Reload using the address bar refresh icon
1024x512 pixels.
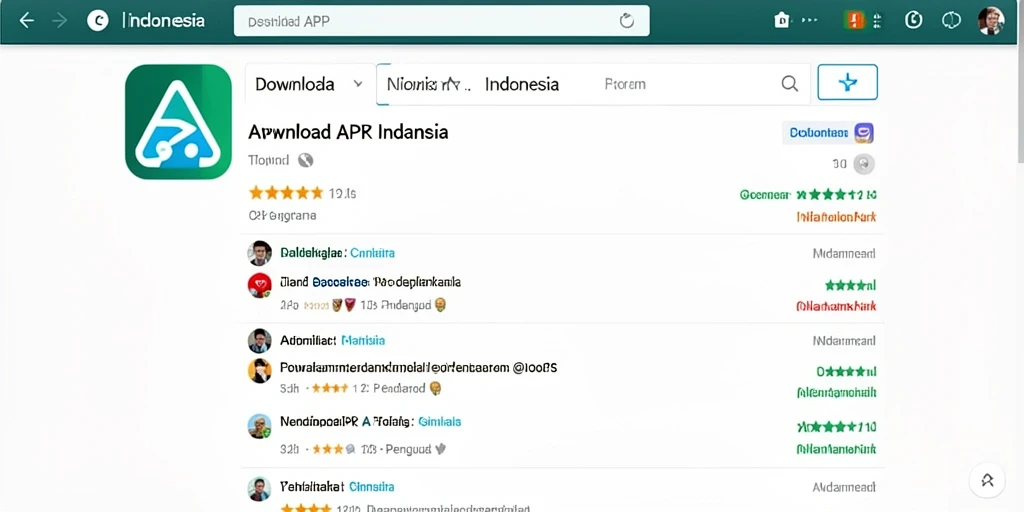[626, 21]
